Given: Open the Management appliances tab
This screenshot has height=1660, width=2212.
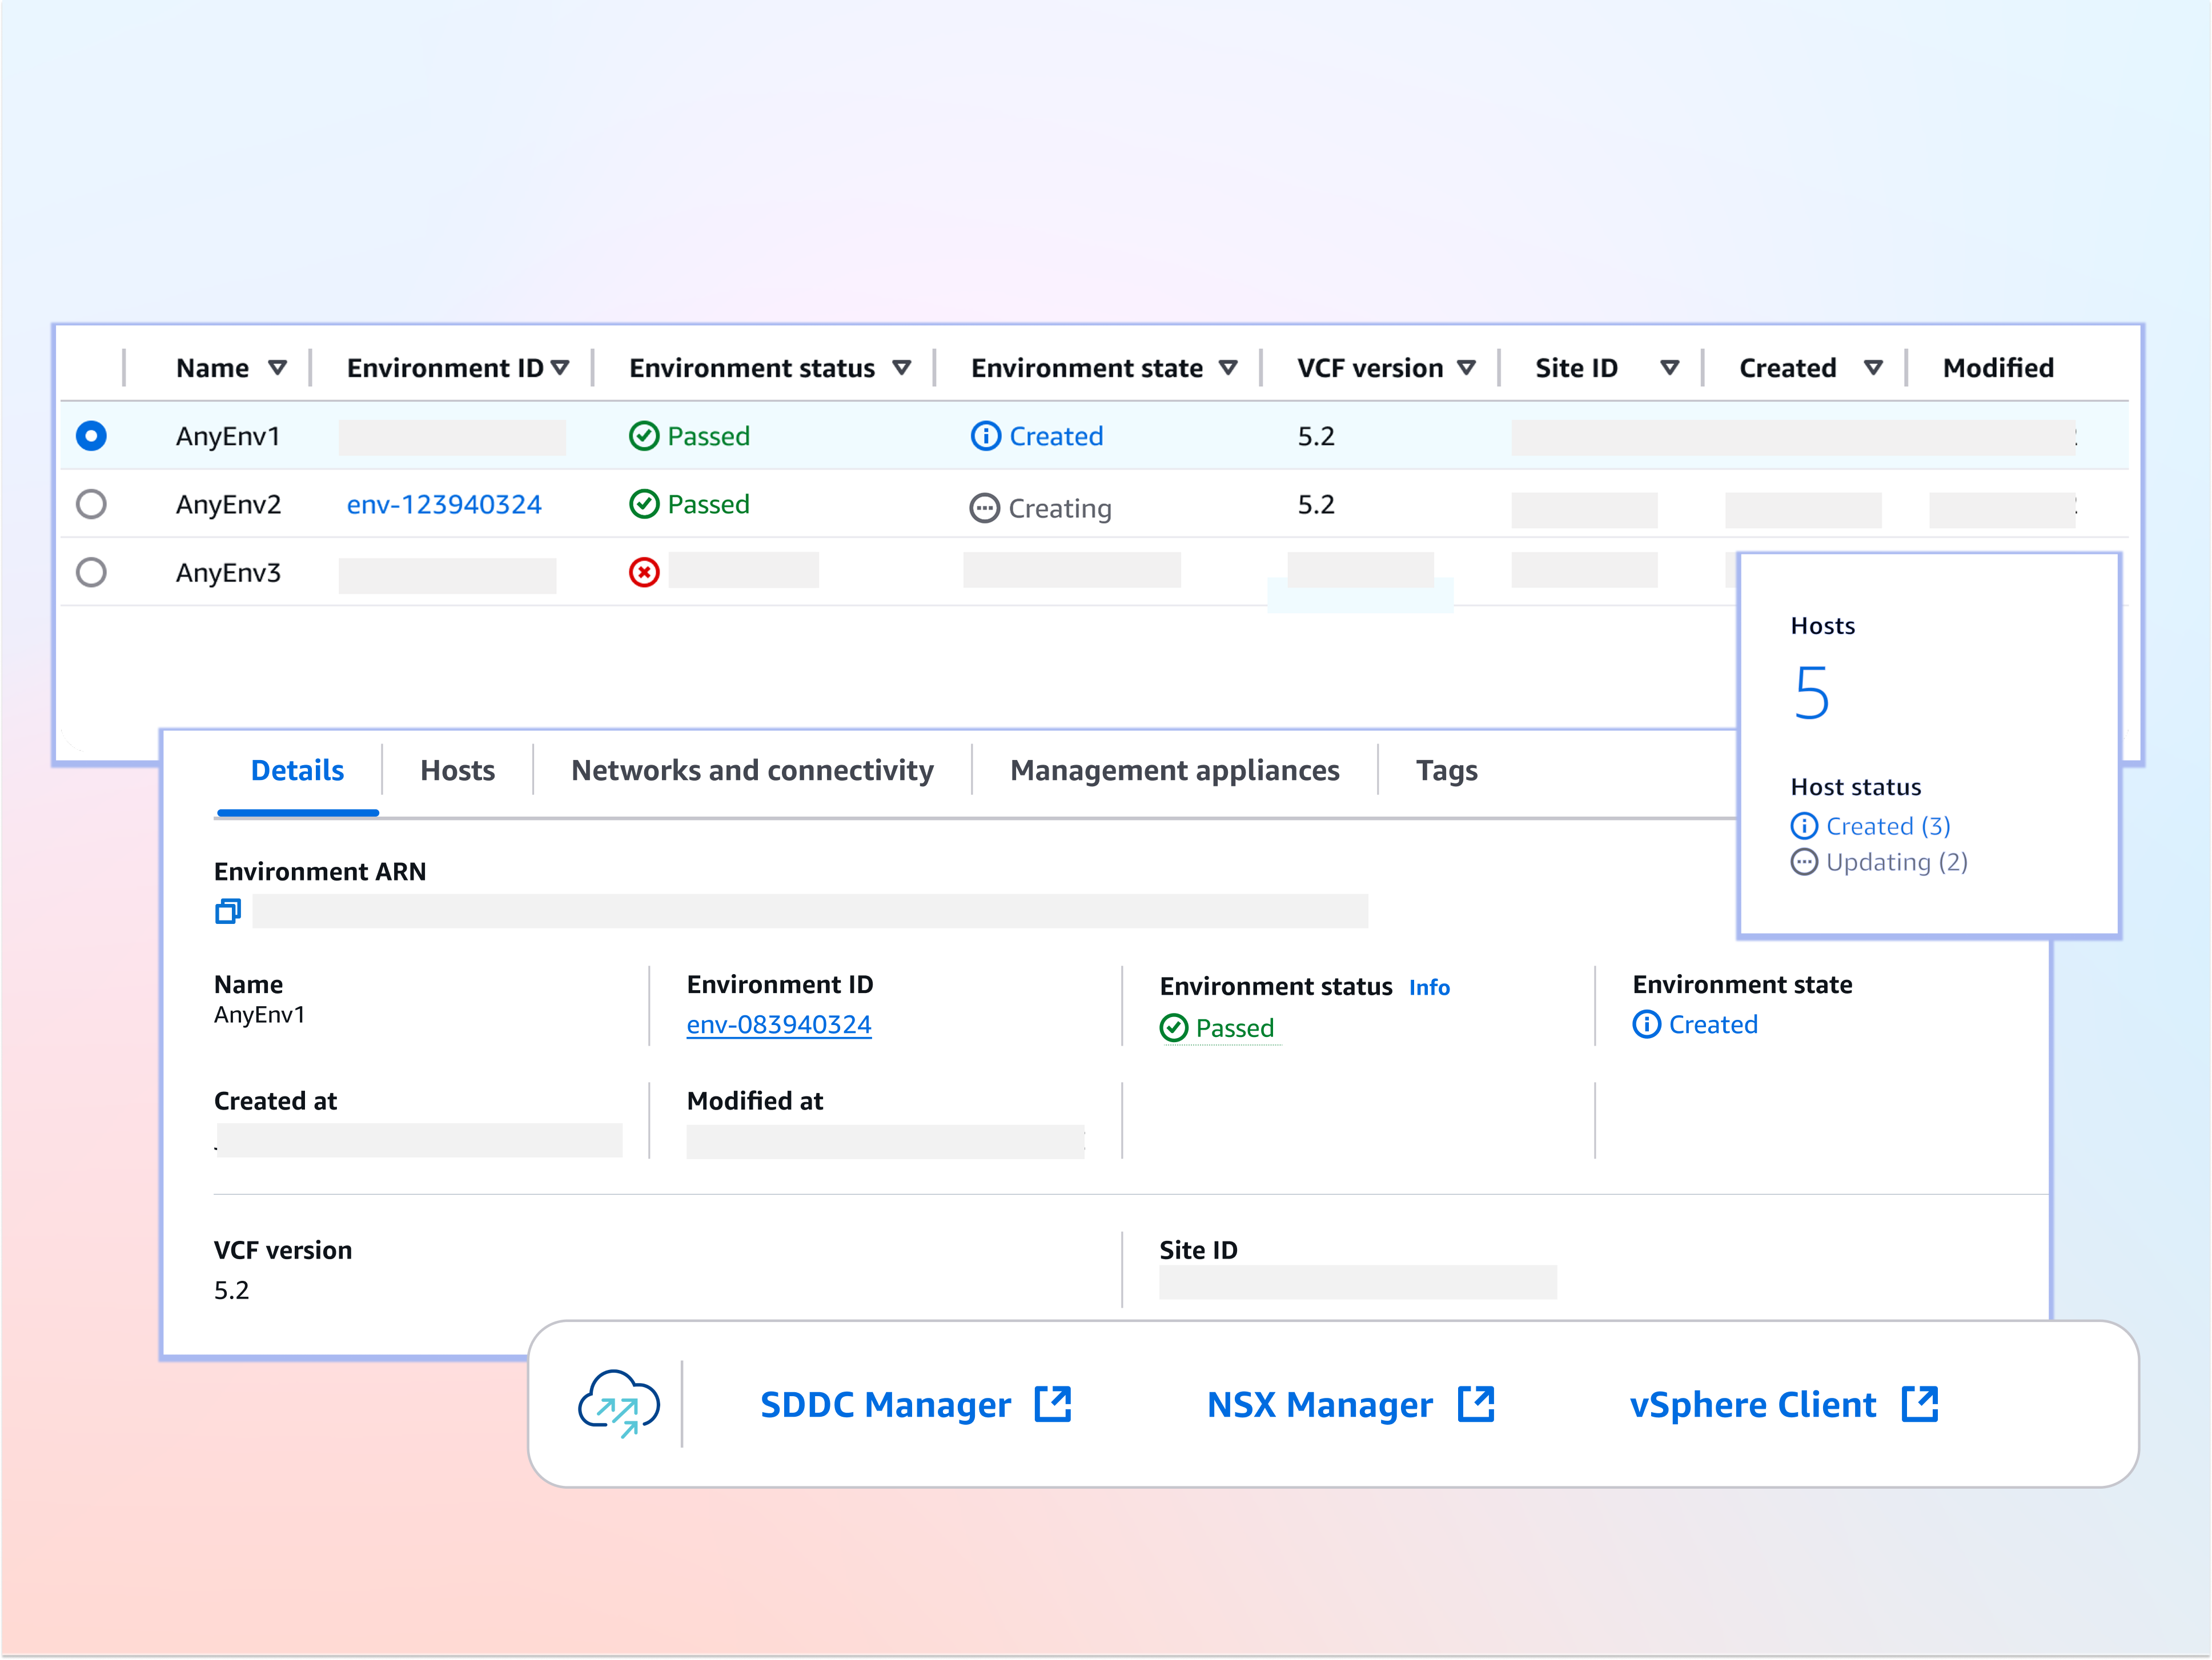Looking at the screenshot, I should pos(1175,770).
